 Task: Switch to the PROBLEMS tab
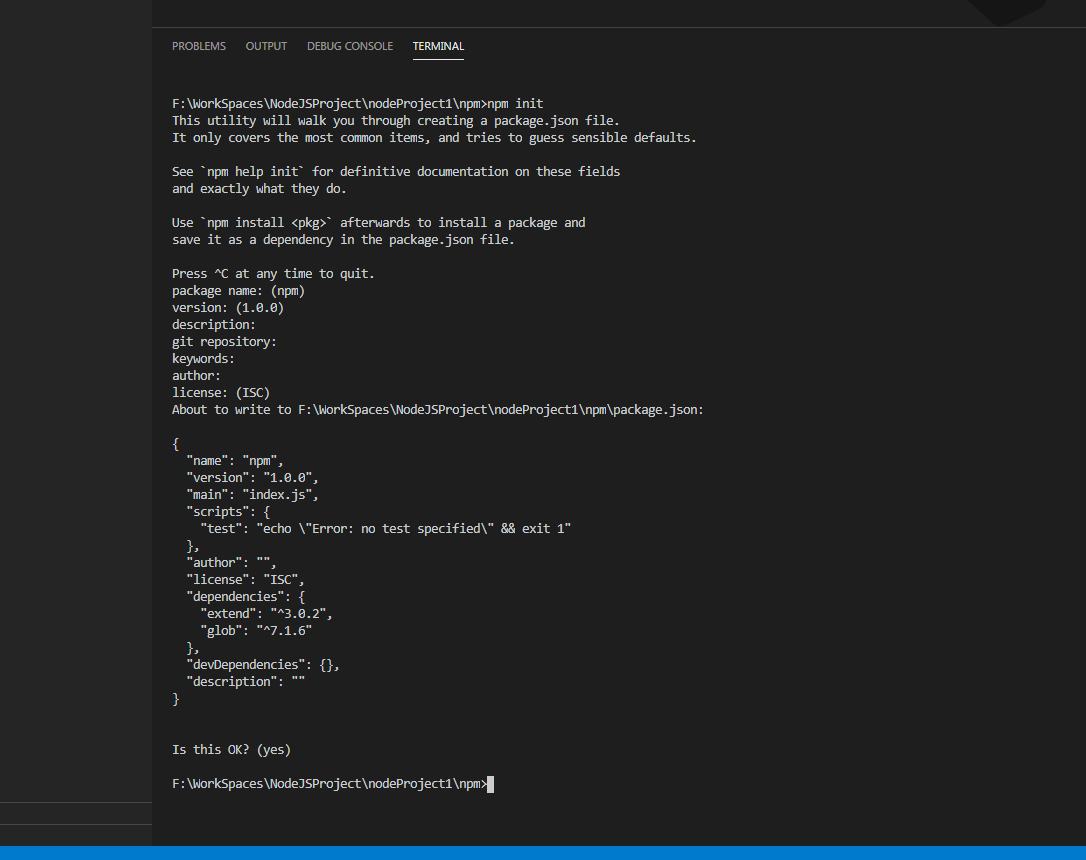pos(199,46)
